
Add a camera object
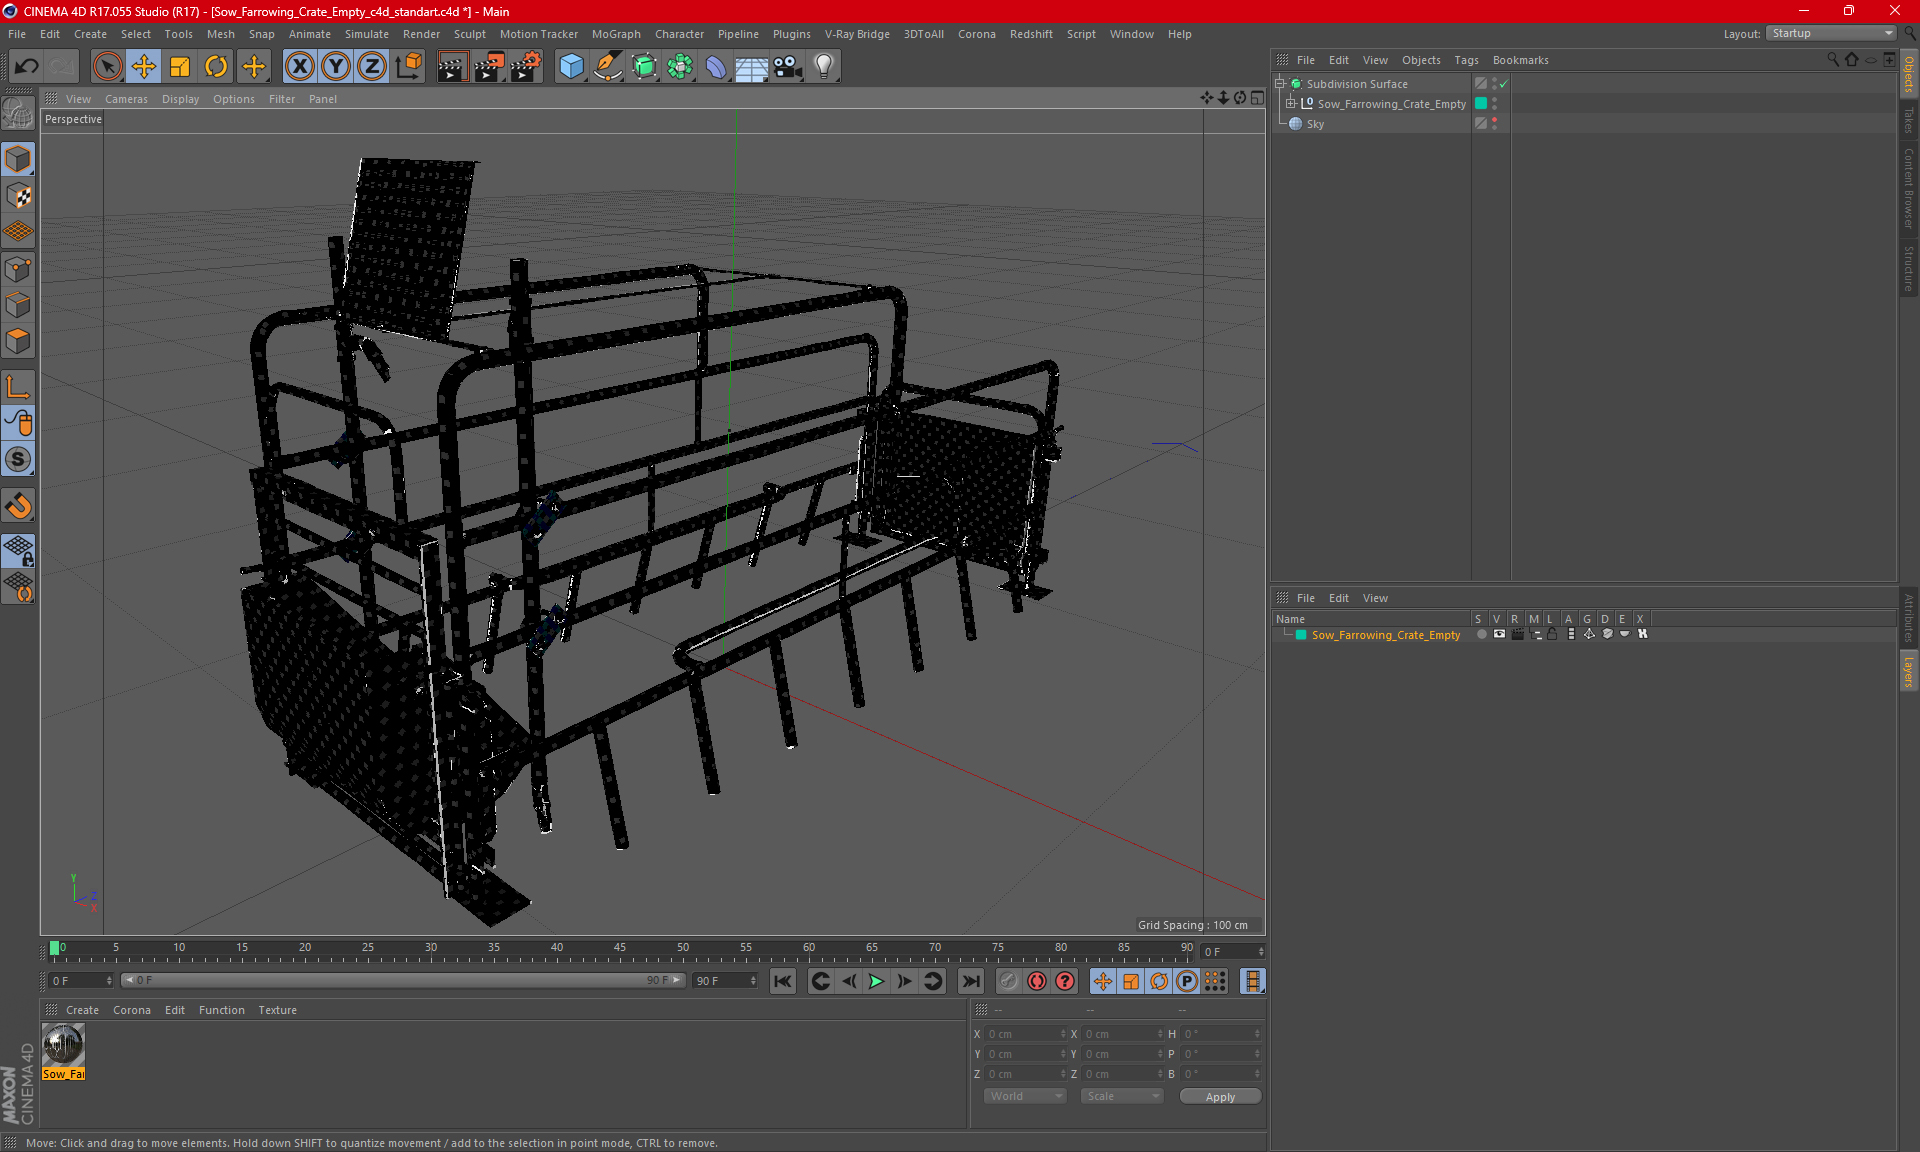[x=788, y=66]
